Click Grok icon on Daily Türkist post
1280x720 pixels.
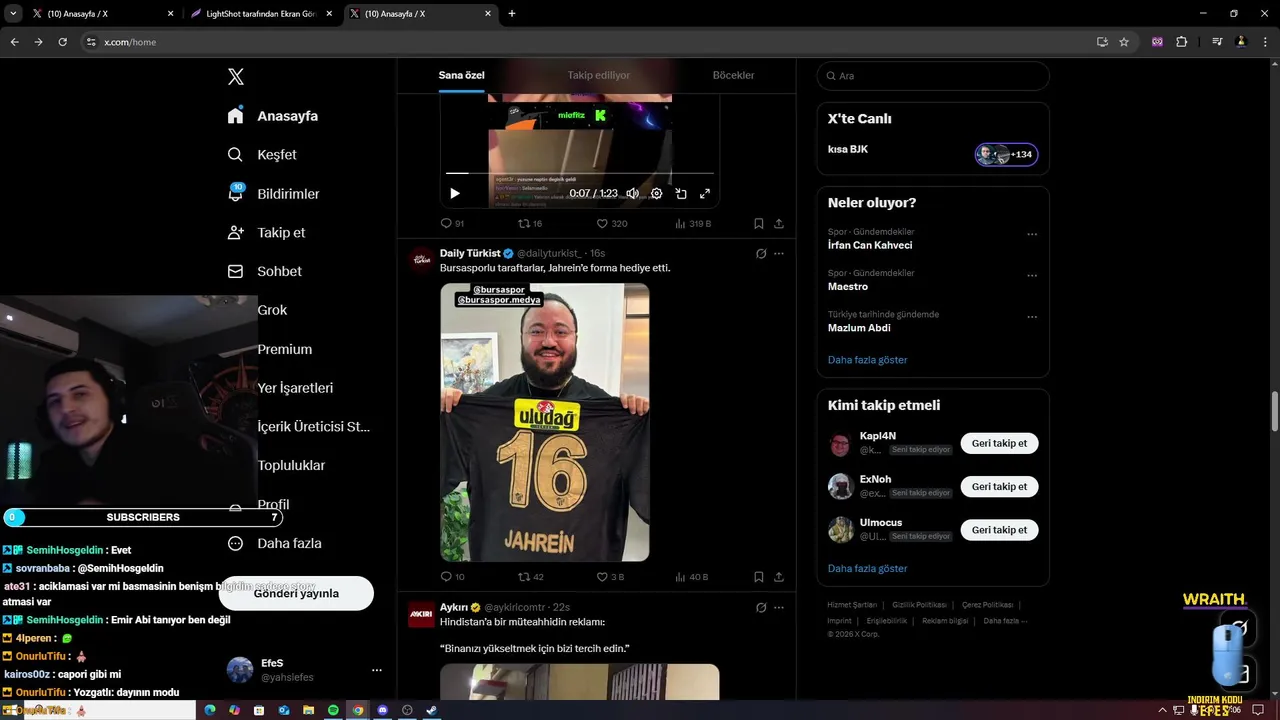click(x=761, y=254)
